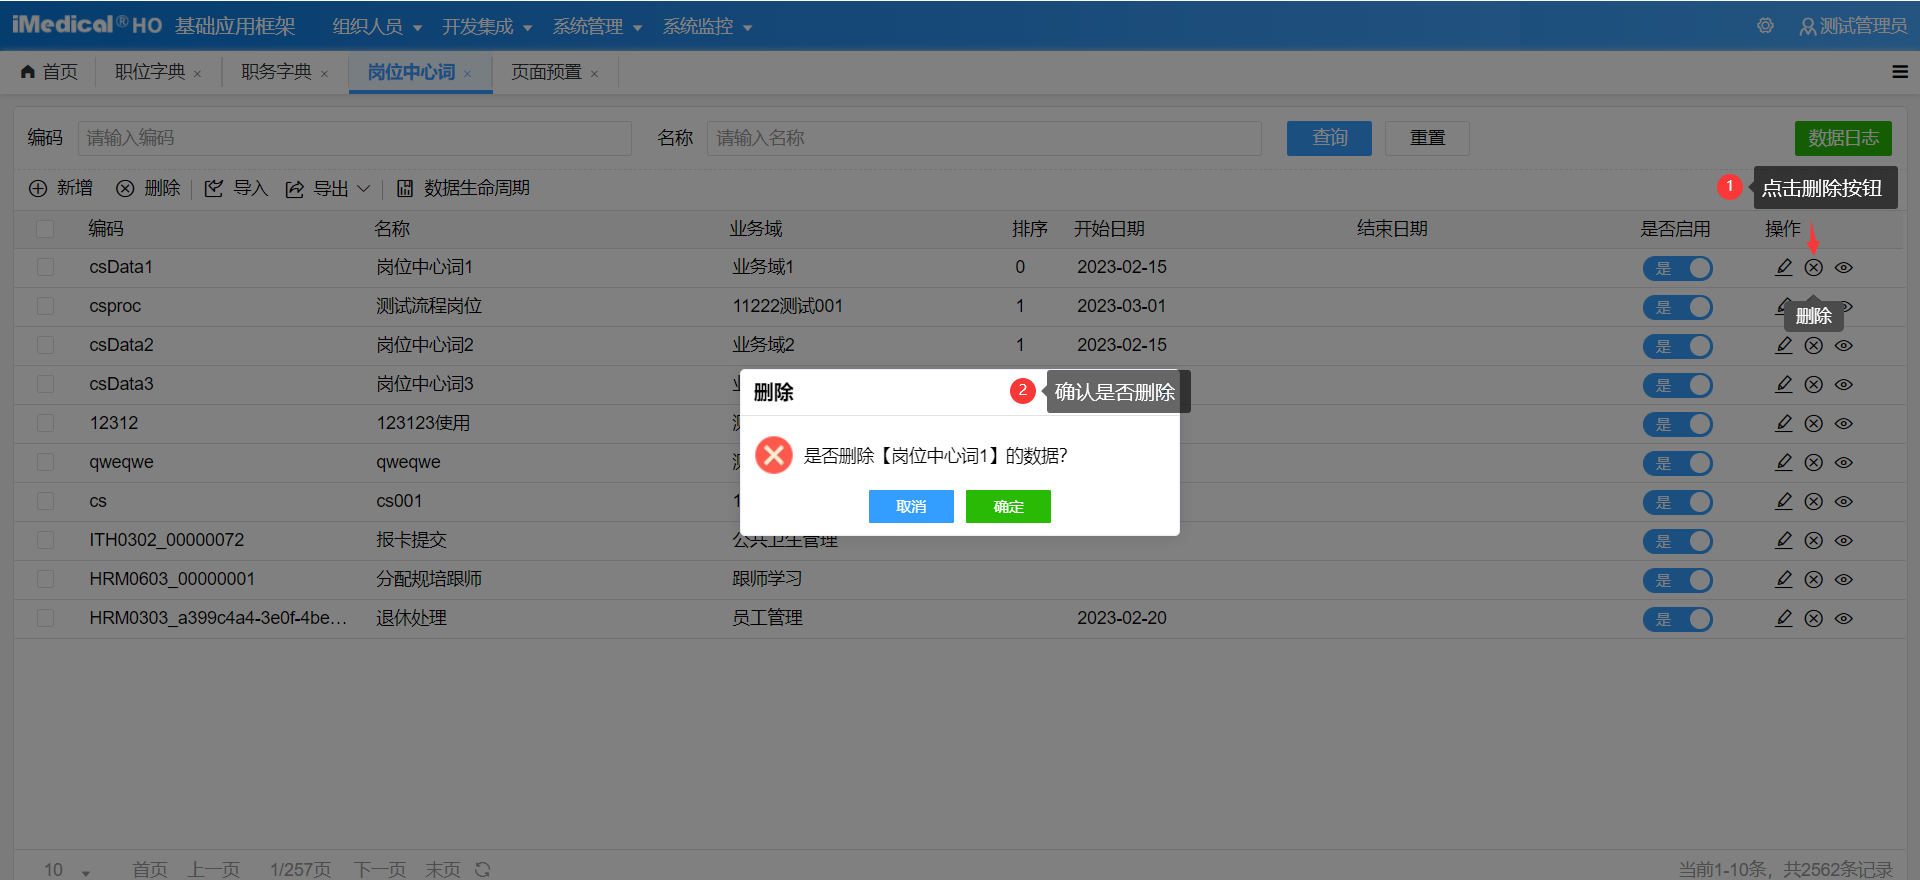The width and height of the screenshot is (1920, 880).
Task: View the csData3 record via eye icon
Action: point(1844,384)
